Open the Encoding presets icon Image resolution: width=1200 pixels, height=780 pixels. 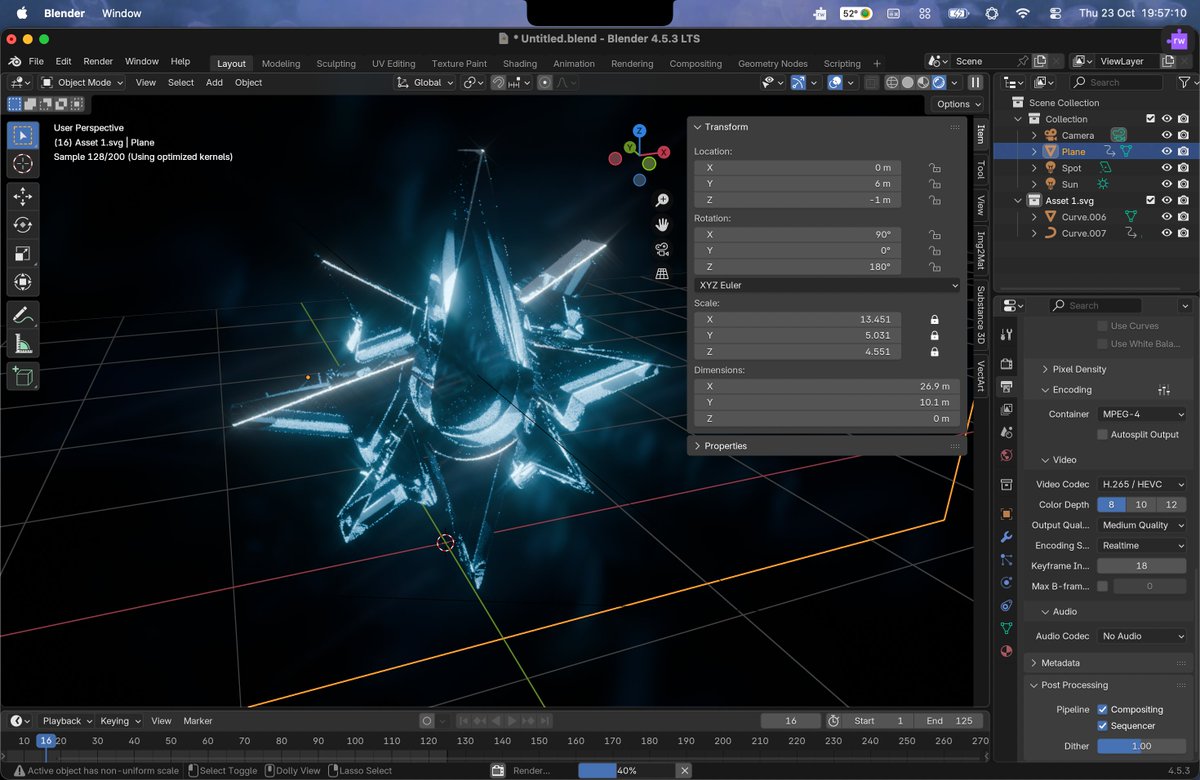click(x=1164, y=390)
